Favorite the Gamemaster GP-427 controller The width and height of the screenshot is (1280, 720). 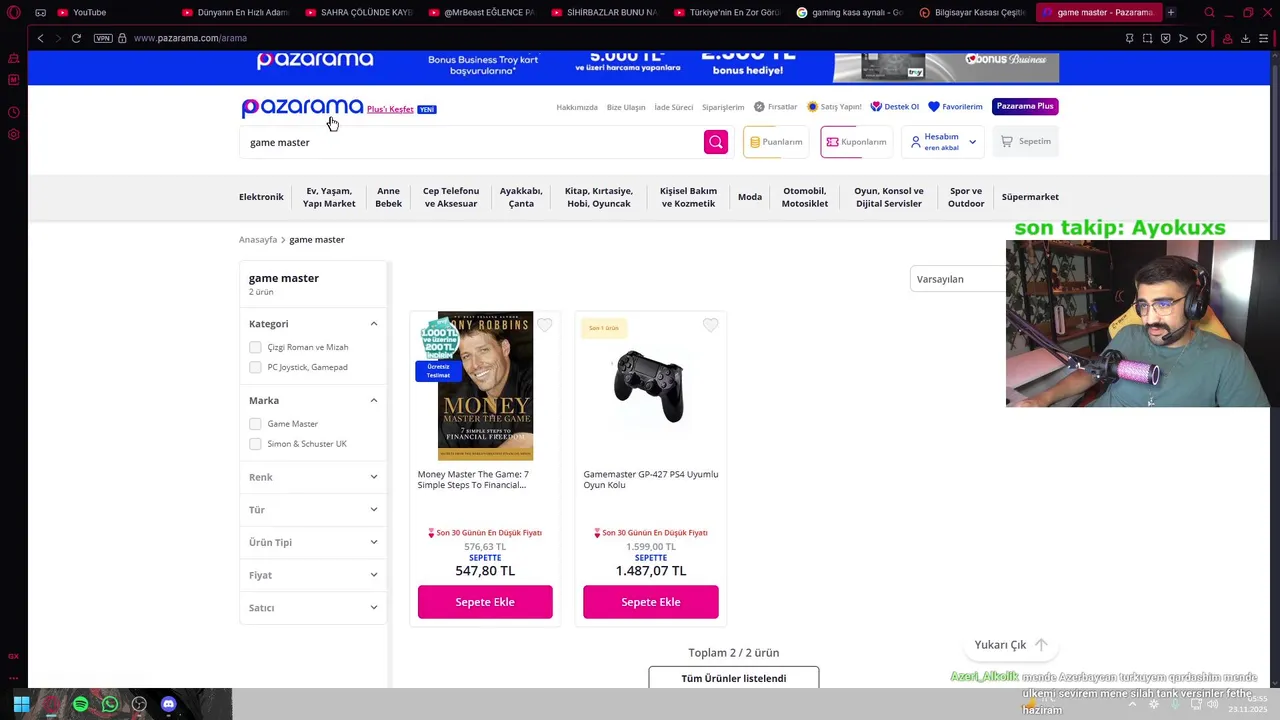[710, 325]
